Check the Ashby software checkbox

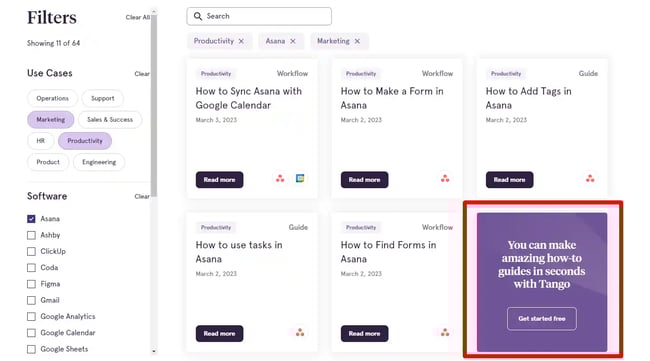tap(31, 235)
